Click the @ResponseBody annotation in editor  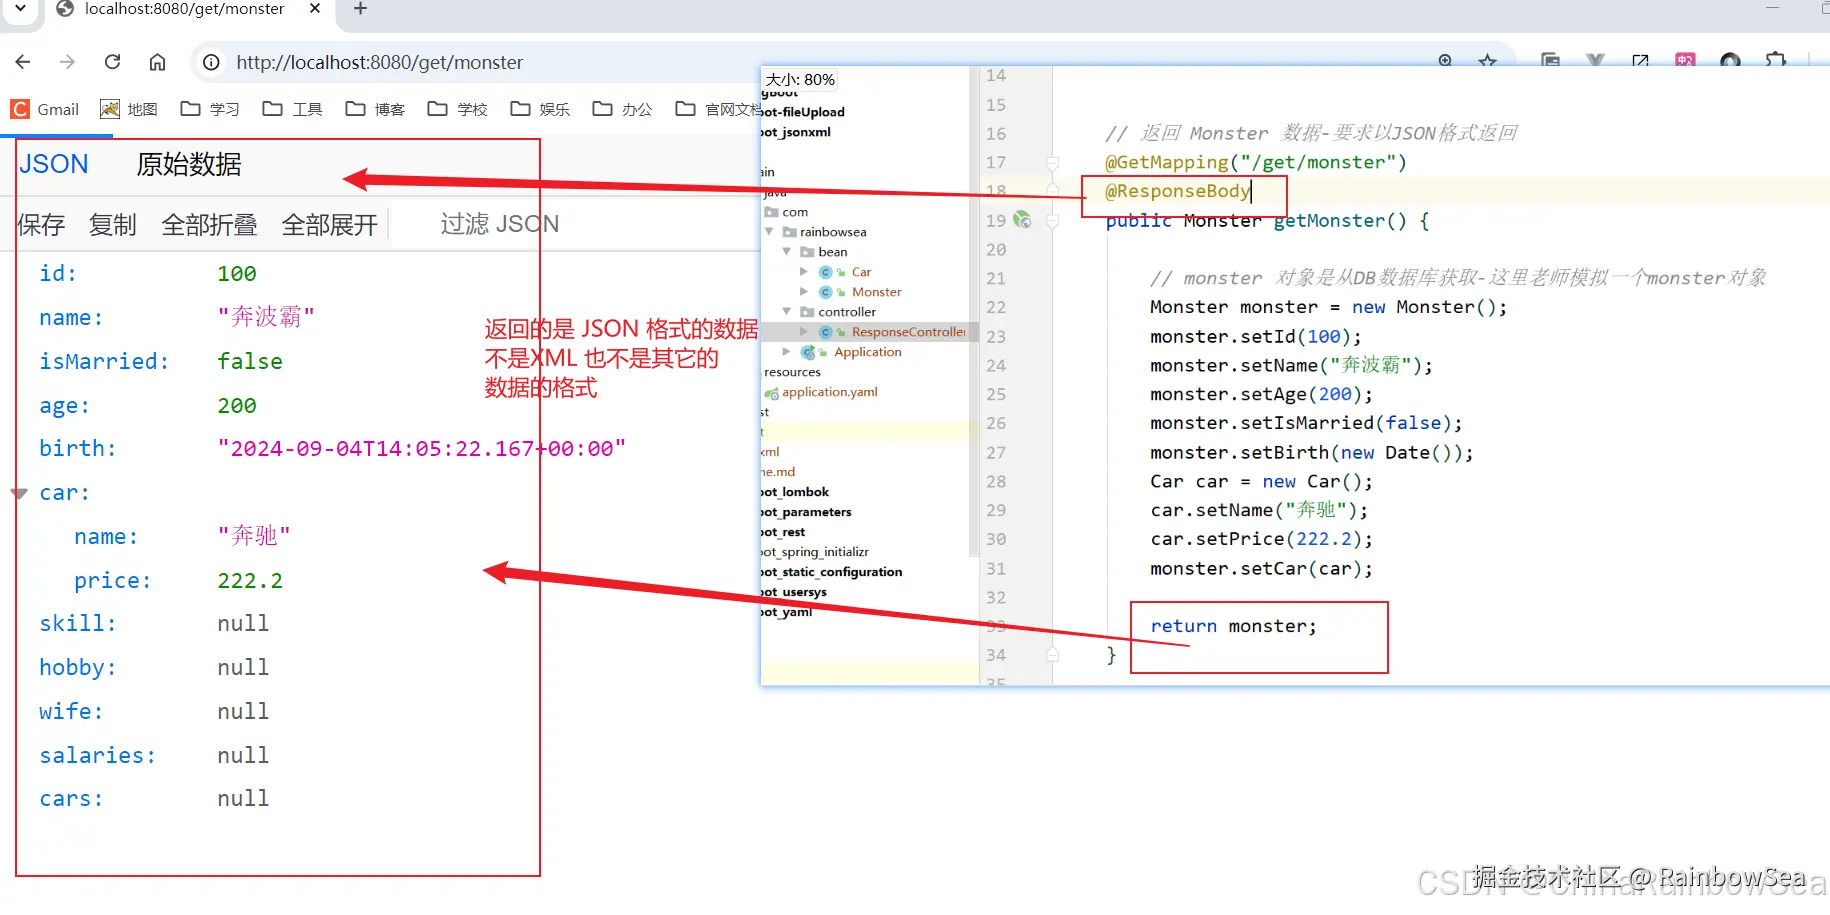pyautogui.click(x=1177, y=191)
